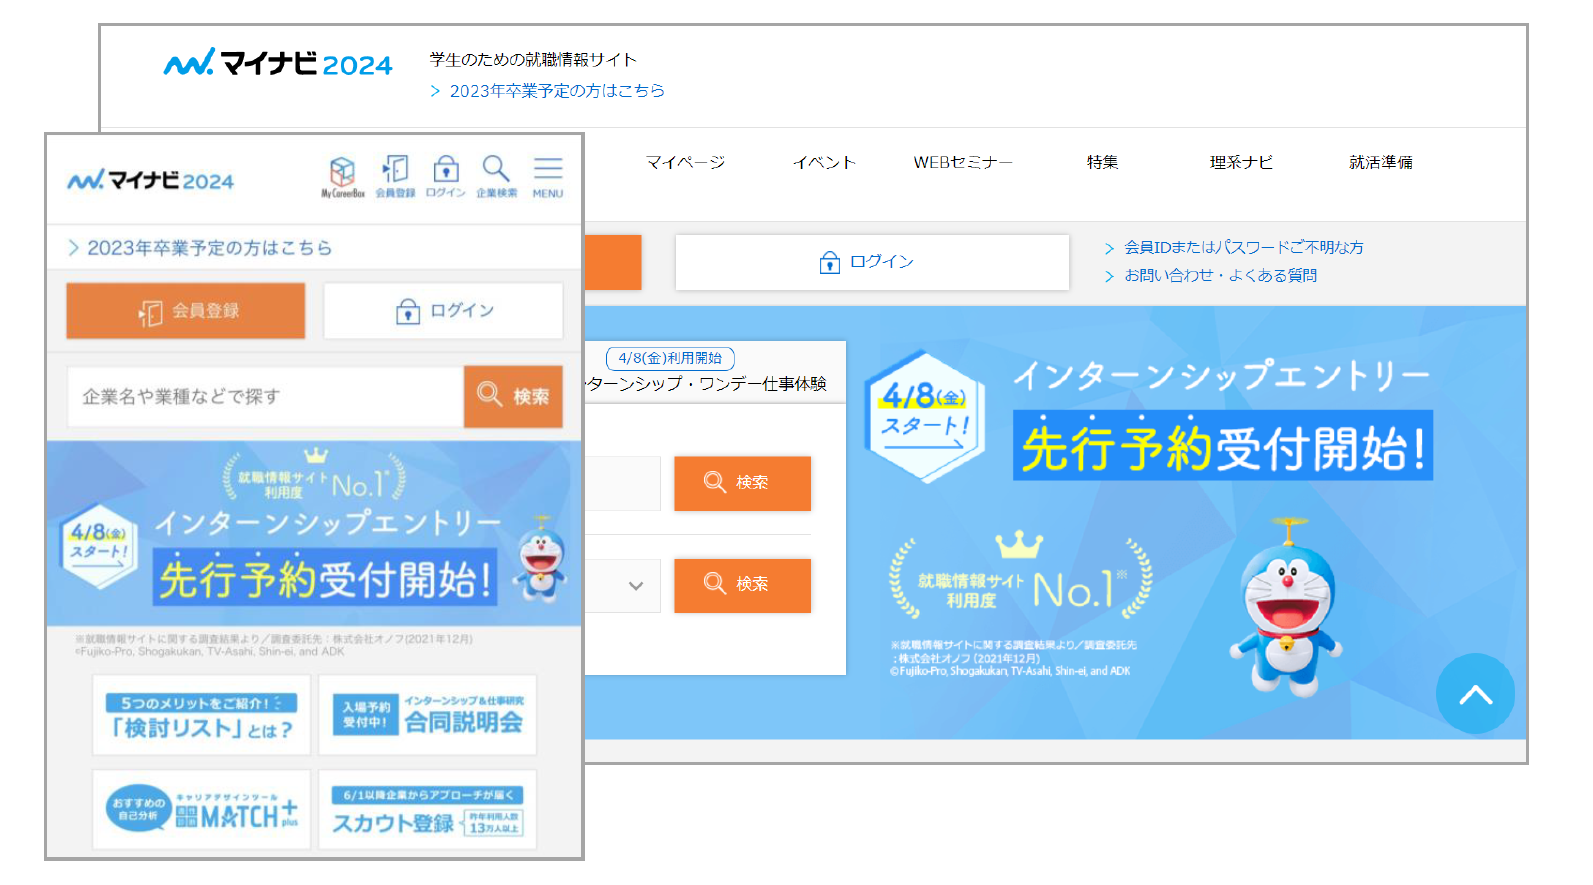Open イベント in the desktop navigation
Screen dimensions: 1593x885
pos(824,162)
